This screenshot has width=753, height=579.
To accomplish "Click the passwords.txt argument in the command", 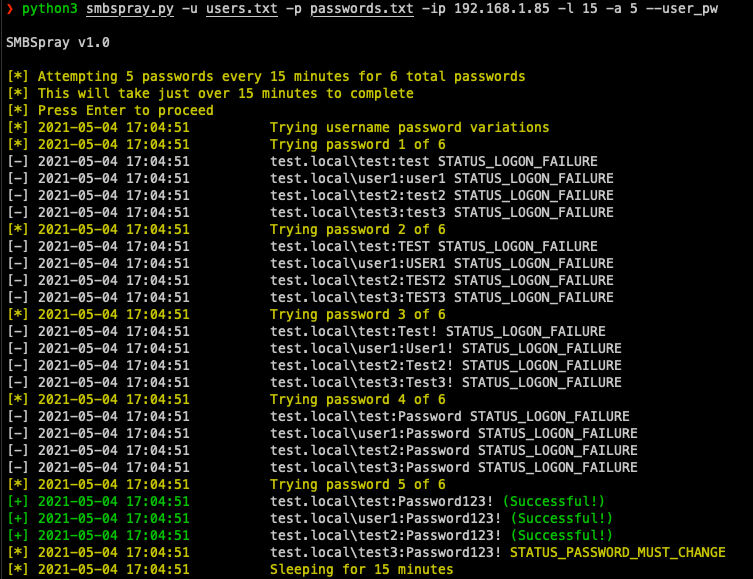I will [x=362, y=9].
